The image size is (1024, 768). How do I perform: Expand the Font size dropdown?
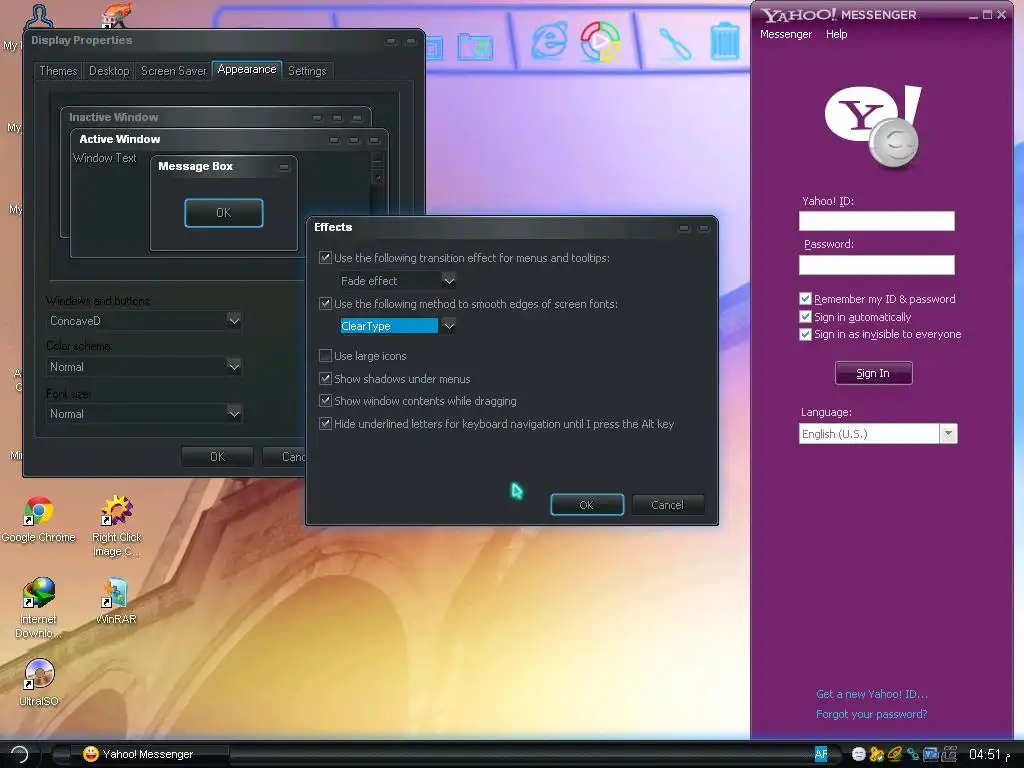tap(234, 413)
